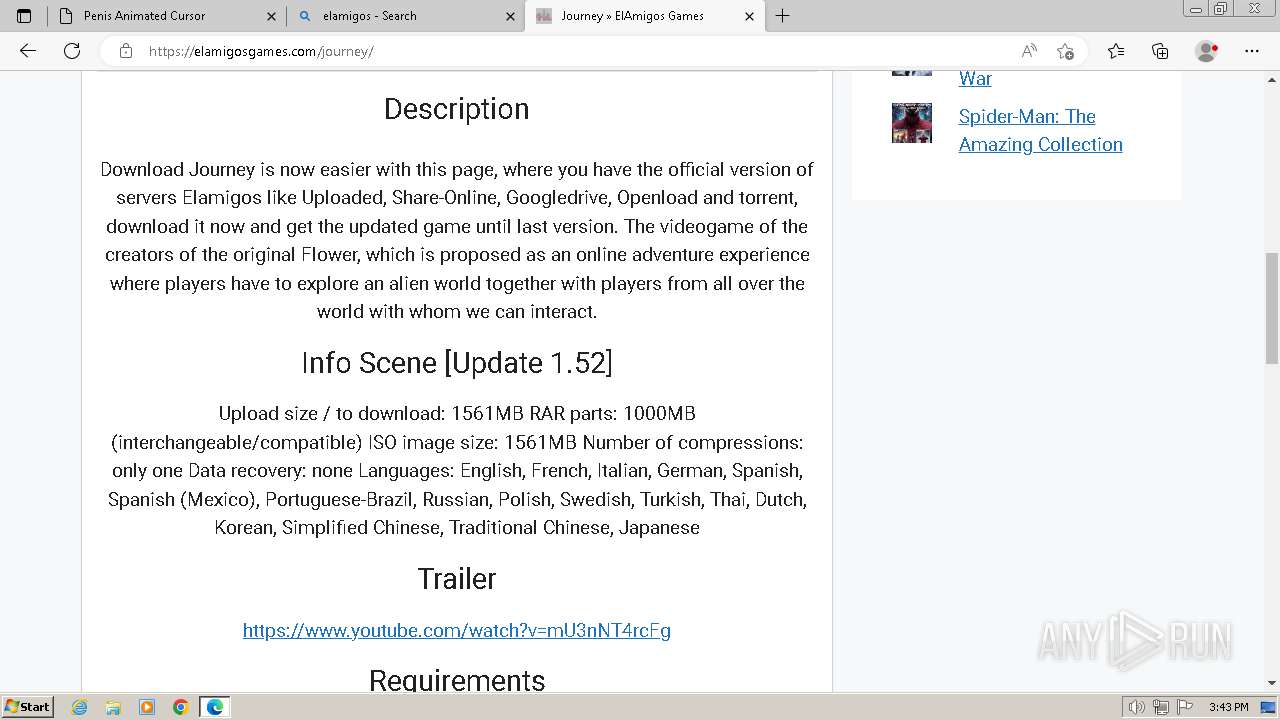Click the 'Info Scene [Update 1.52]' heading
This screenshot has height=720, width=1280.
click(x=457, y=362)
